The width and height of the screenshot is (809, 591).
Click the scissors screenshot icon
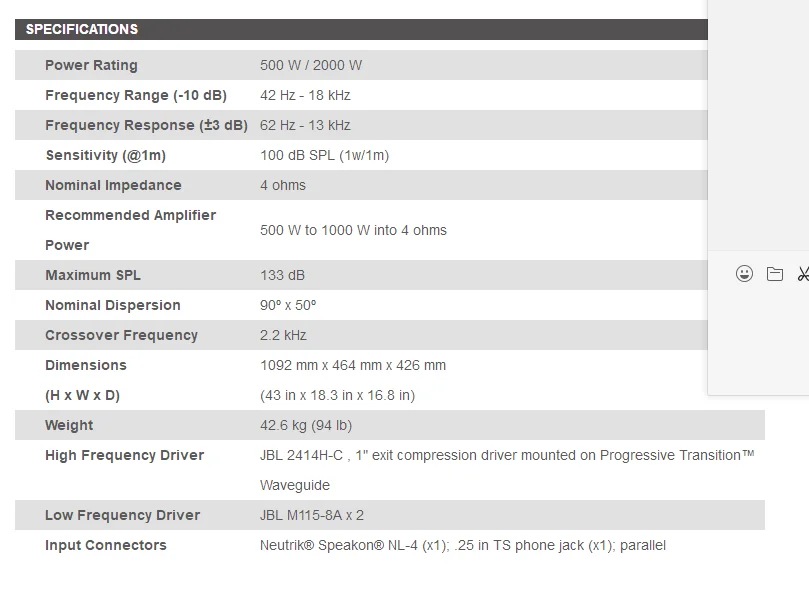(x=803, y=274)
